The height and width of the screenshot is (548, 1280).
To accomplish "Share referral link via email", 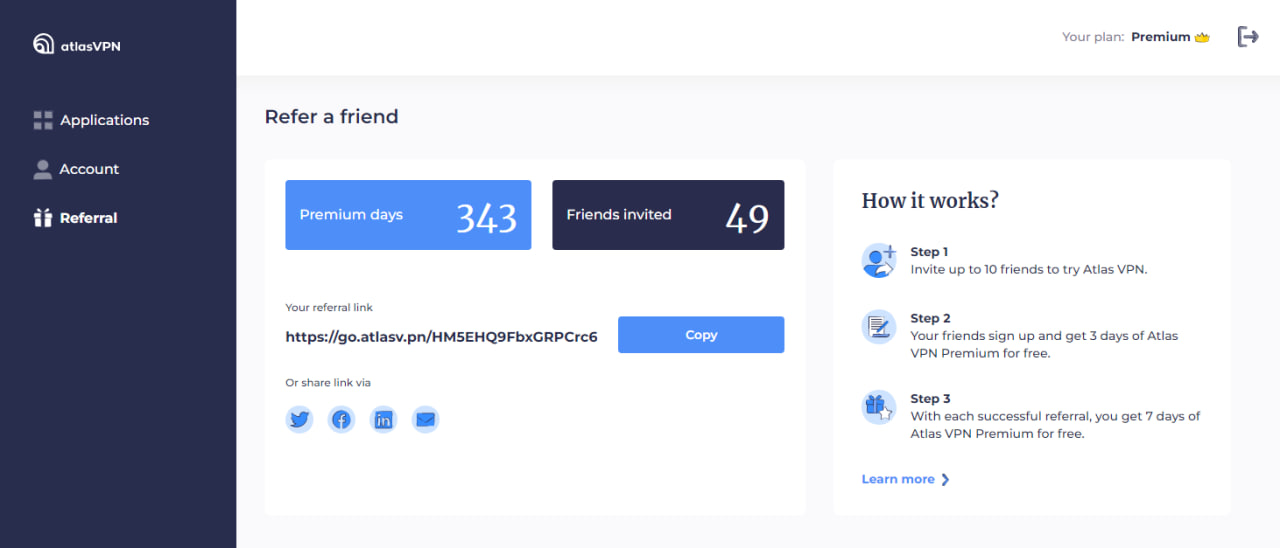I will click(426, 420).
